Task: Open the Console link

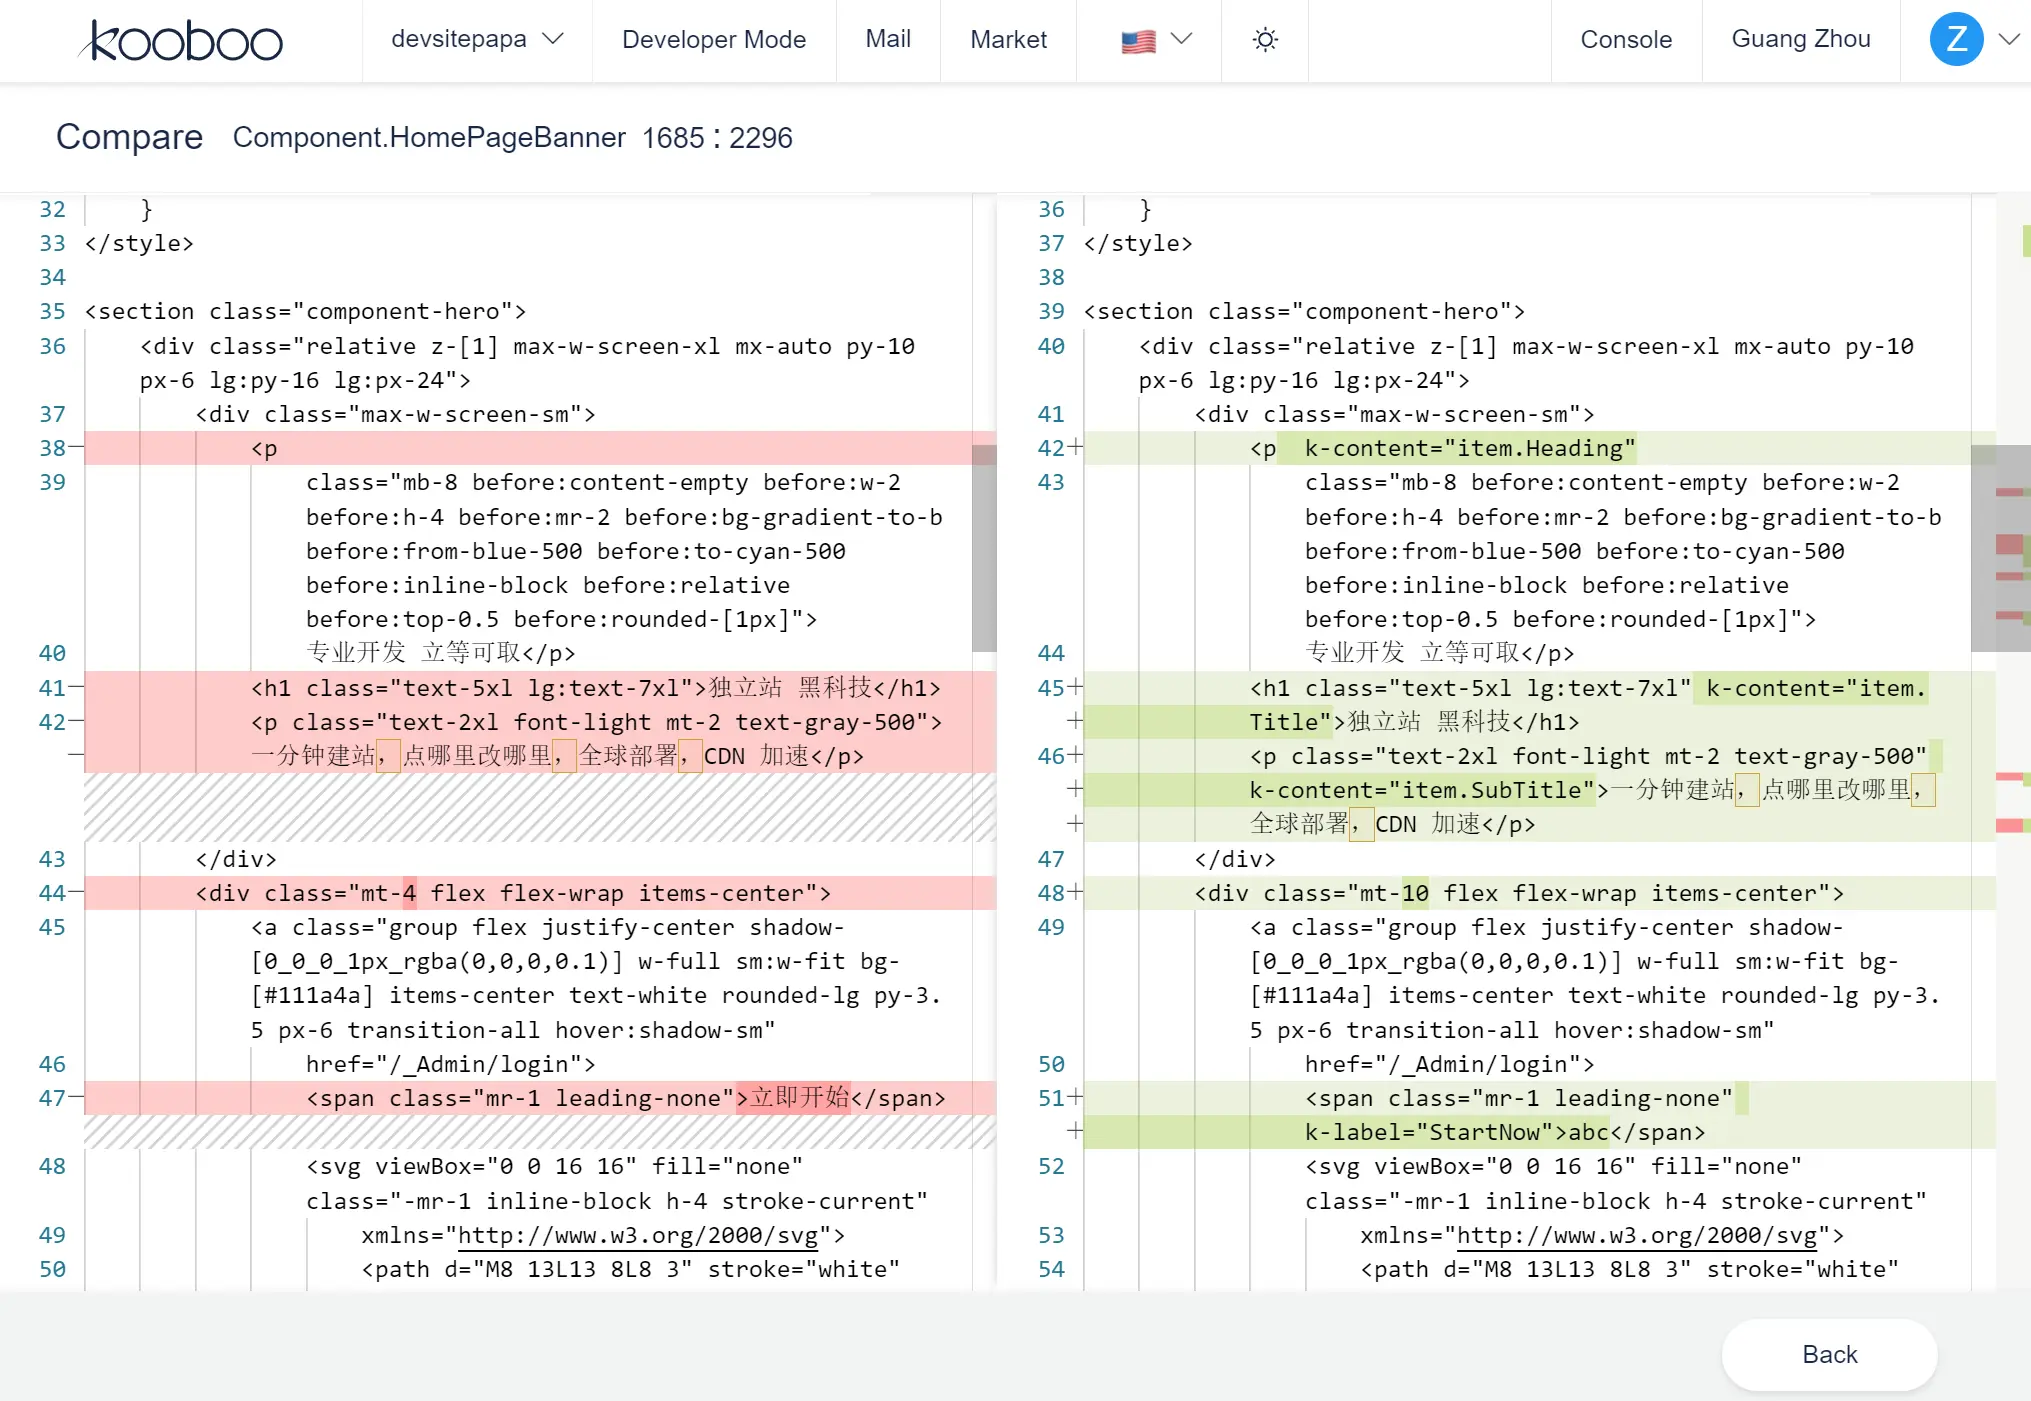Action: pos(1625,40)
